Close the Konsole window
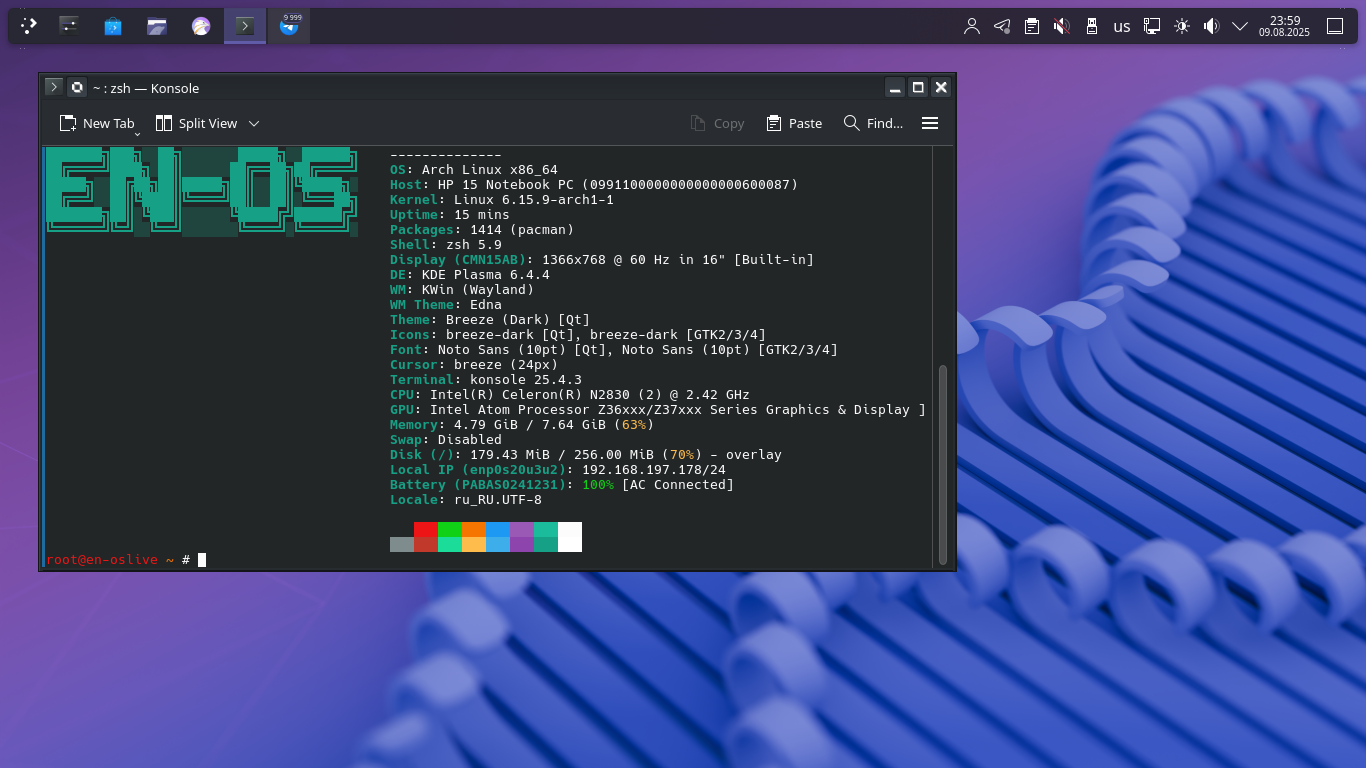The height and width of the screenshot is (768, 1366). tap(941, 87)
